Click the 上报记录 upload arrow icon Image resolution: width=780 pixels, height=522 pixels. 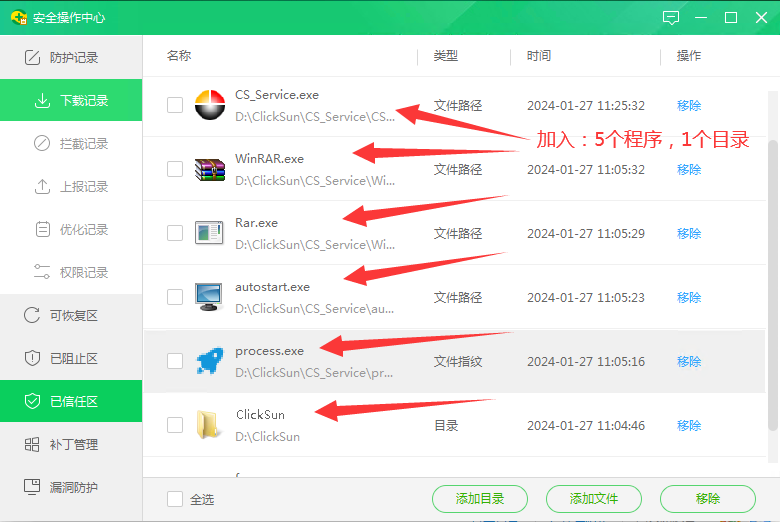tap(42, 187)
